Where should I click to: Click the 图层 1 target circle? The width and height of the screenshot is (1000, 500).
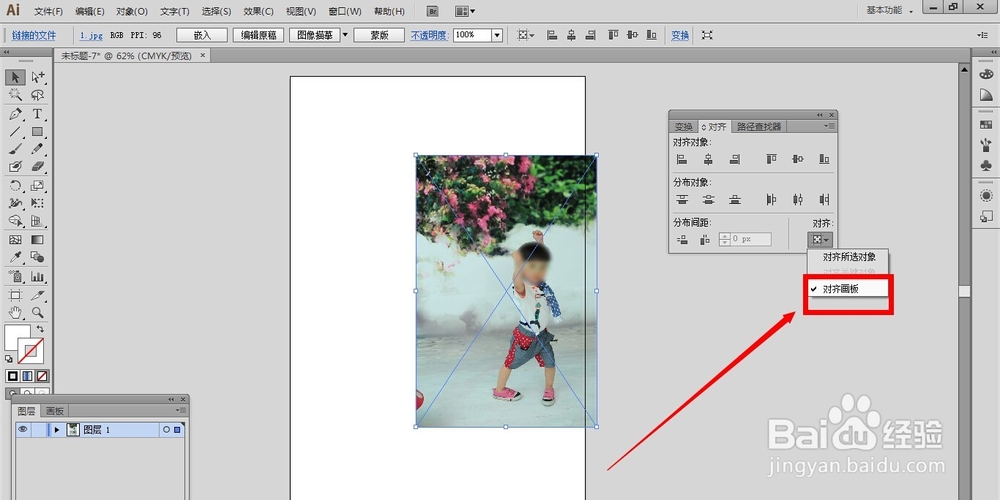[166, 430]
